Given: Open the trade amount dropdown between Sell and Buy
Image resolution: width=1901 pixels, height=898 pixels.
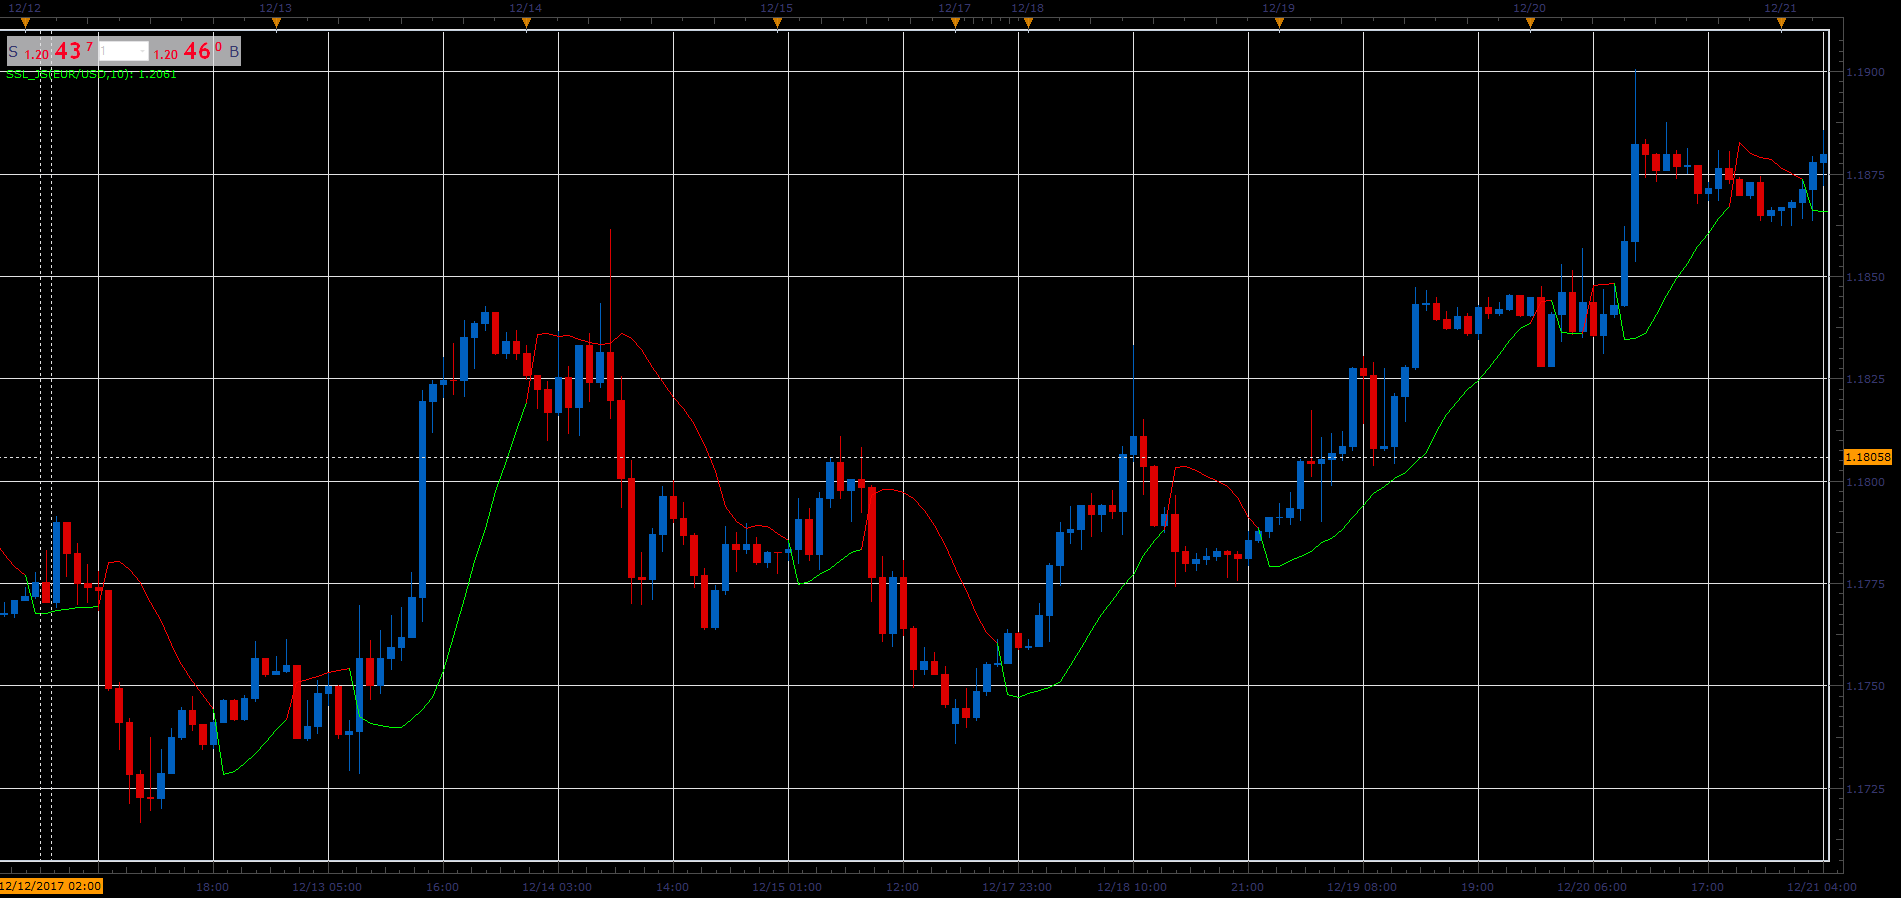Looking at the screenshot, I should pos(123,51).
